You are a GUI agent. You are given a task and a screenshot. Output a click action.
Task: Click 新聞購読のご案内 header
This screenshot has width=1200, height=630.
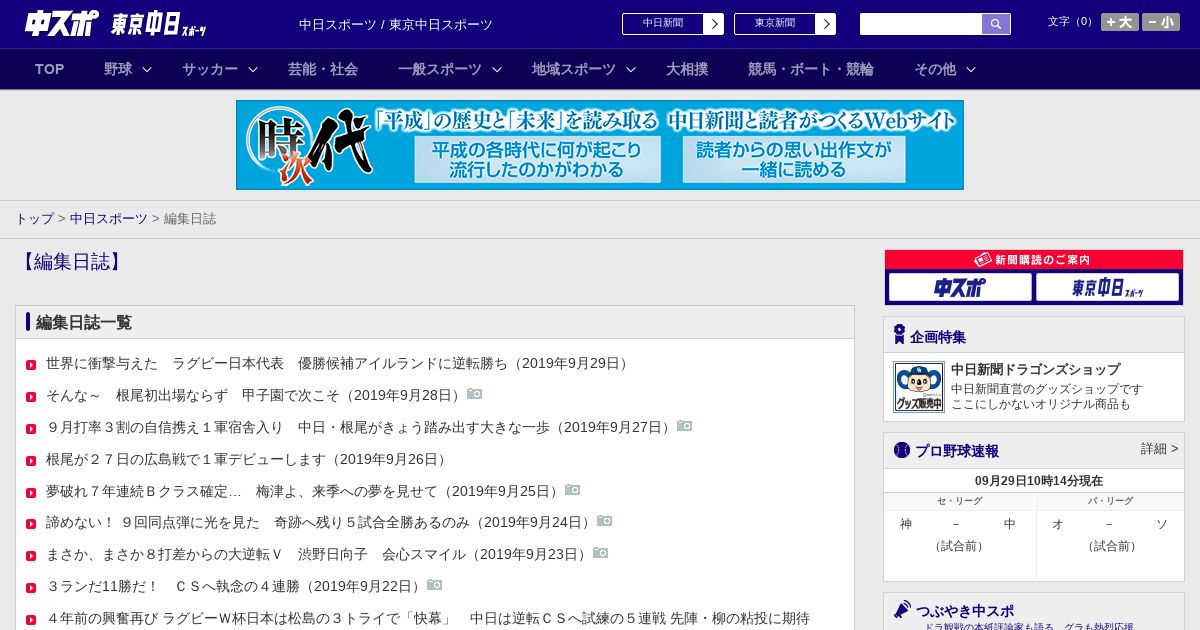[1034, 260]
